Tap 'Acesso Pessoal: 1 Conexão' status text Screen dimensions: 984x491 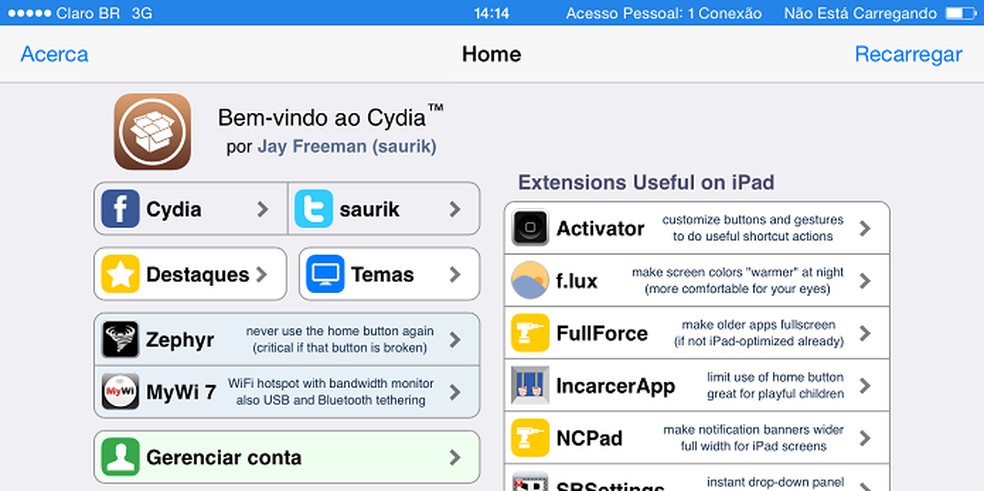664,13
